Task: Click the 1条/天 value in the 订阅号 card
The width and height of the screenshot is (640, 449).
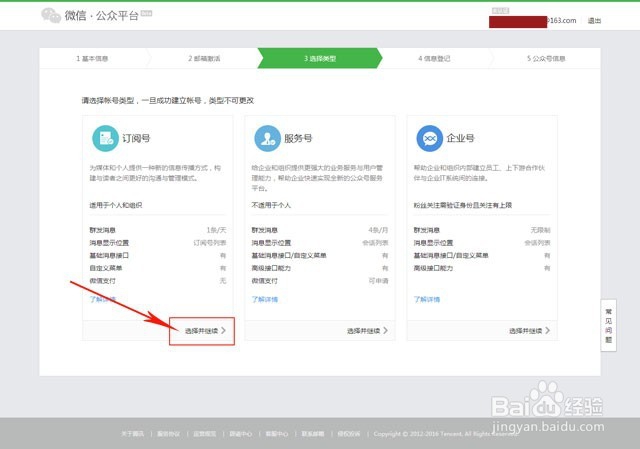Action: click(x=216, y=230)
